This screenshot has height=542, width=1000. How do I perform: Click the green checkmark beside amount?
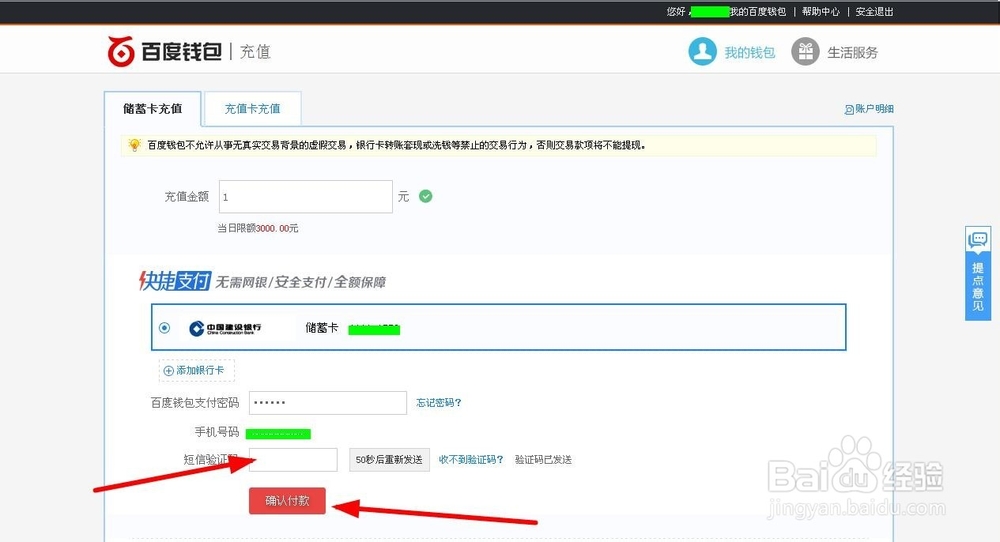[425, 196]
